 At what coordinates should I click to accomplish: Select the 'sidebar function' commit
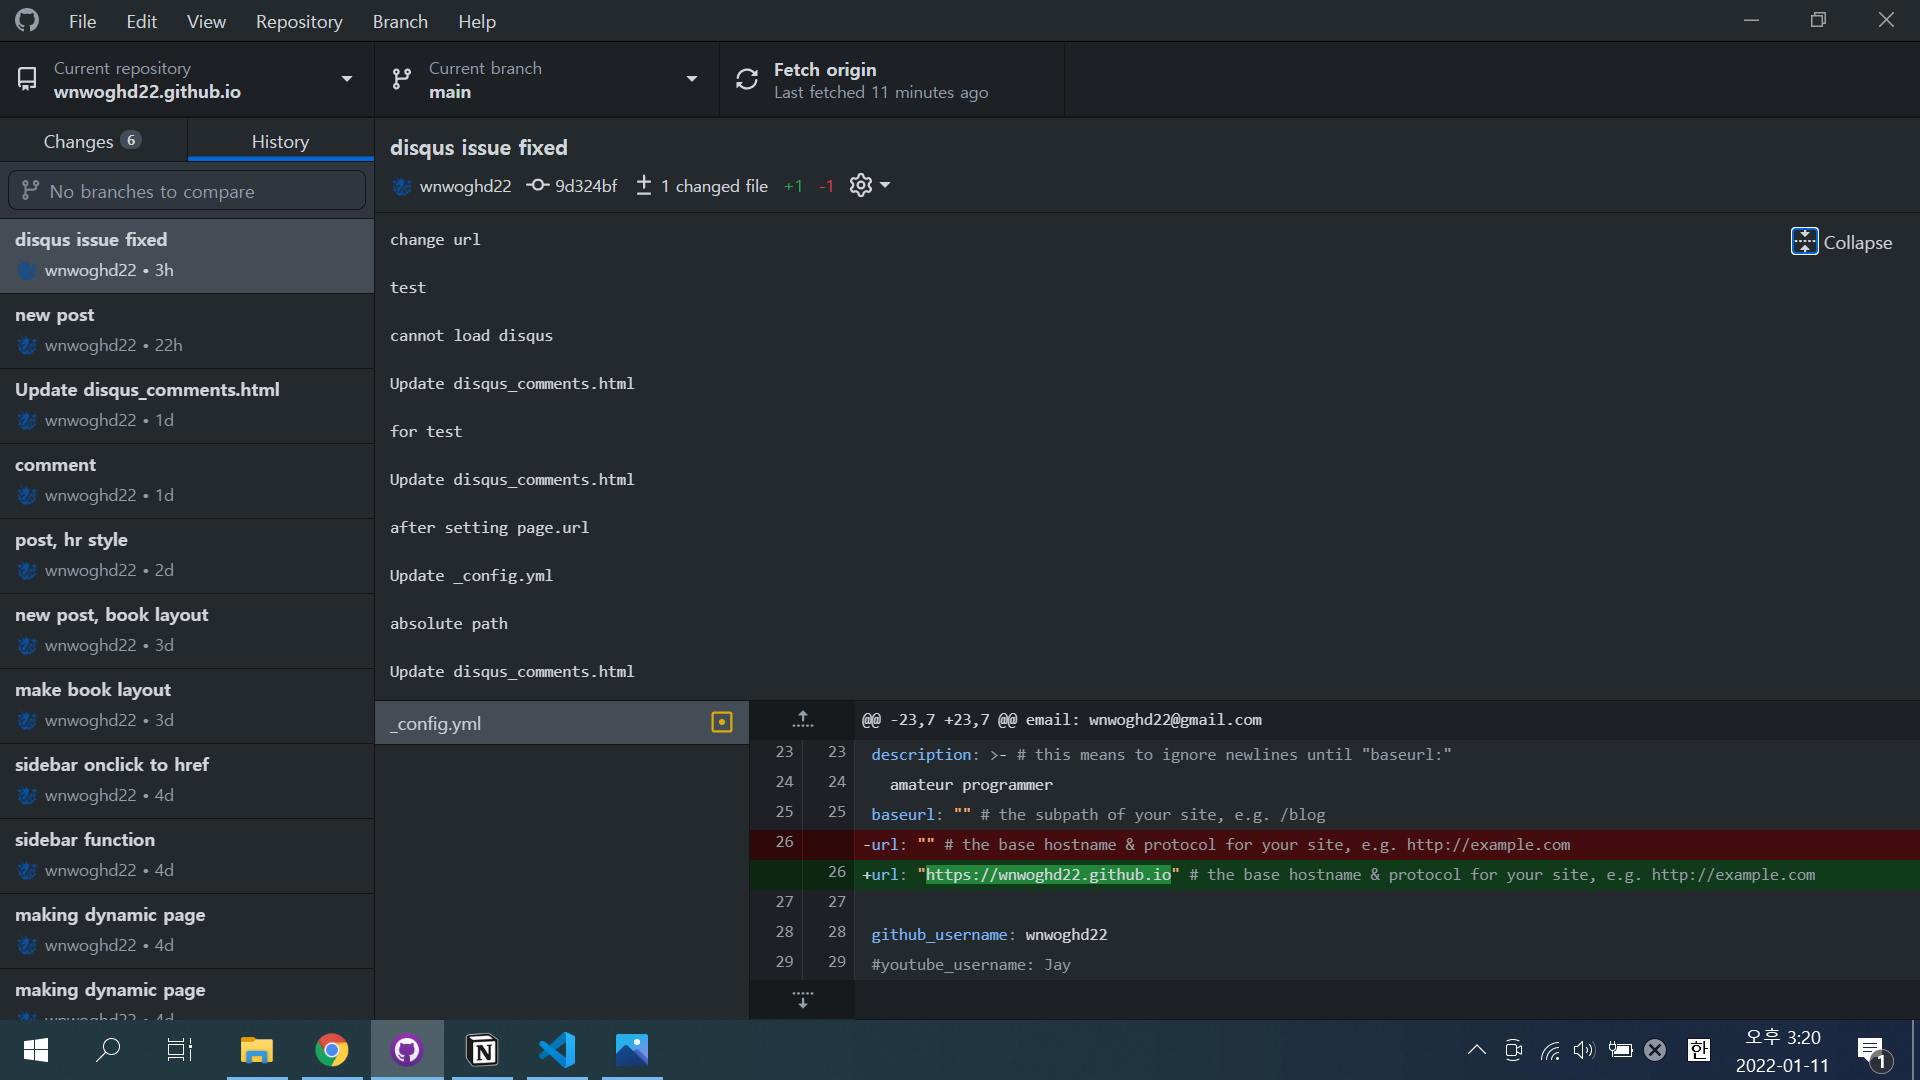tap(187, 855)
